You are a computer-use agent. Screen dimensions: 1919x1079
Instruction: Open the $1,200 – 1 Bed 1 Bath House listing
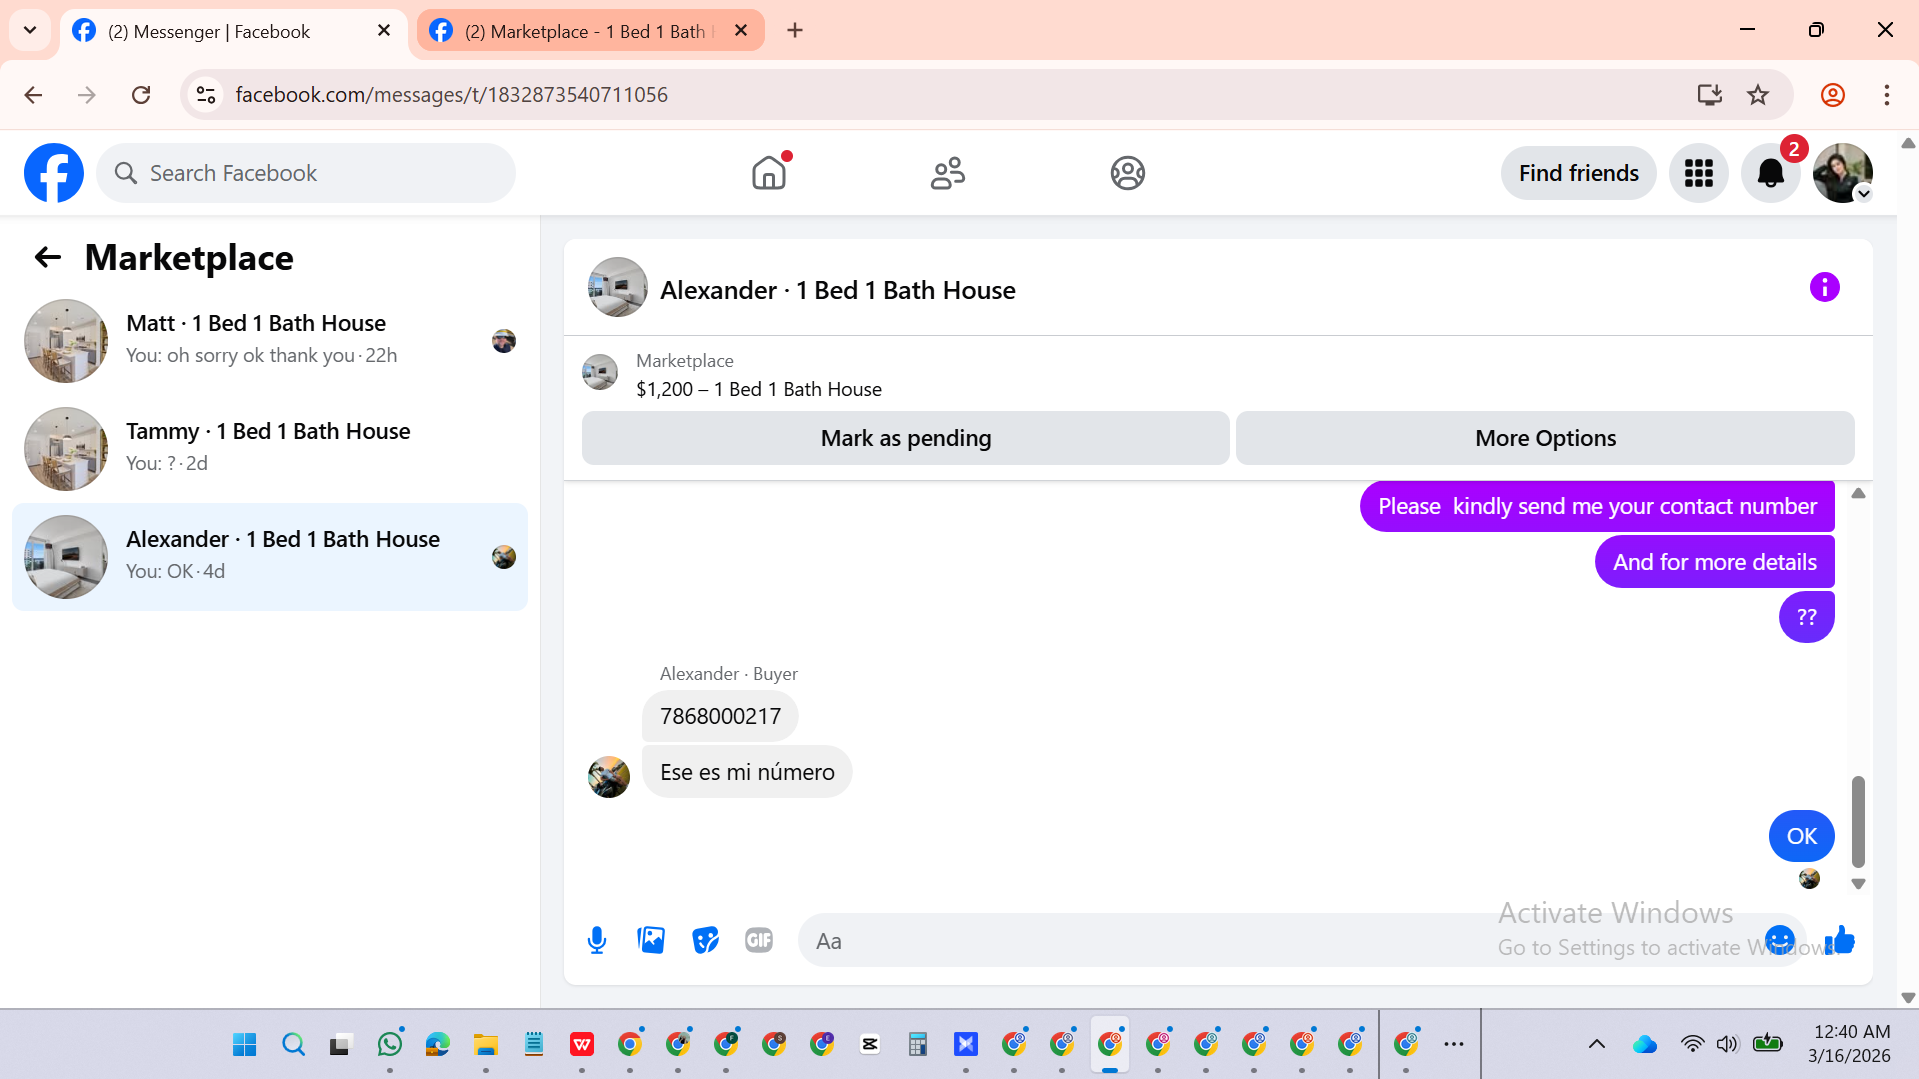(758, 389)
